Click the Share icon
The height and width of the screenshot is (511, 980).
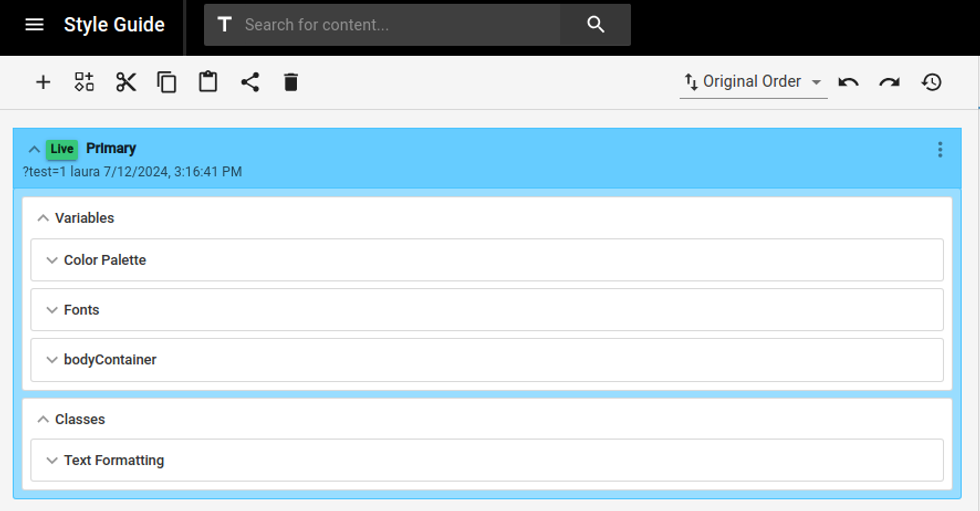tap(250, 82)
